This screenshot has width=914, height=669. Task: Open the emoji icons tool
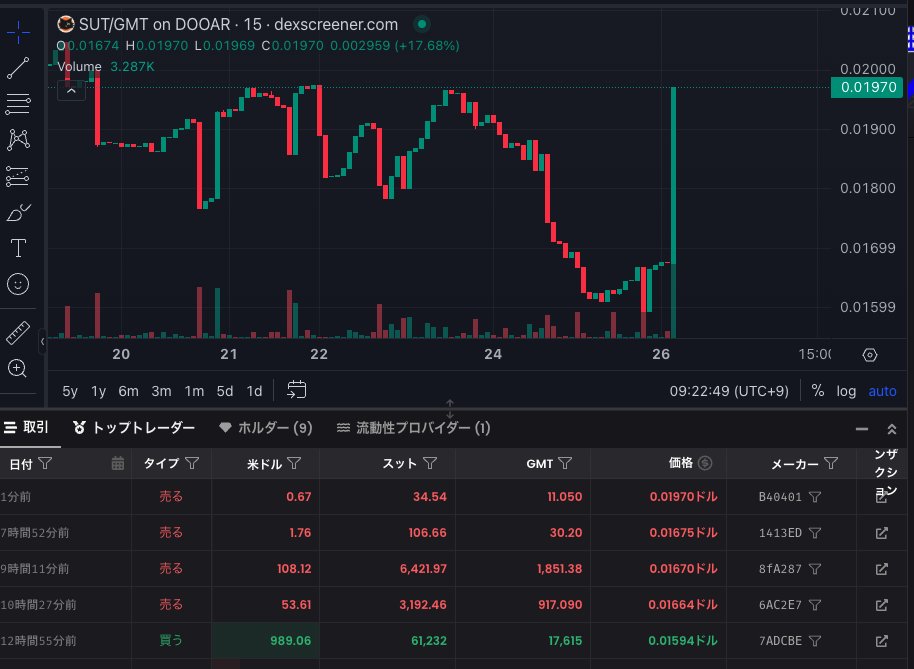click(18, 284)
